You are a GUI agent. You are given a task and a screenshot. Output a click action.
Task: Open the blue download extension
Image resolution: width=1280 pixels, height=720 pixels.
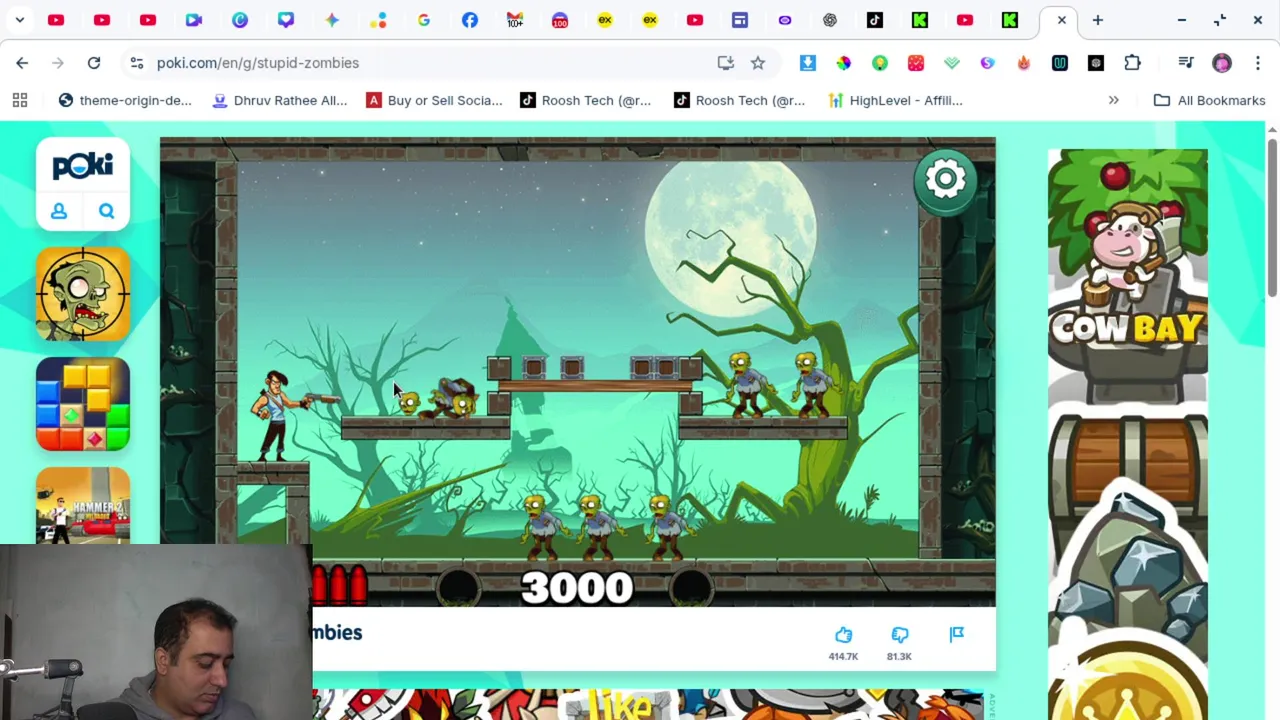point(807,63)
